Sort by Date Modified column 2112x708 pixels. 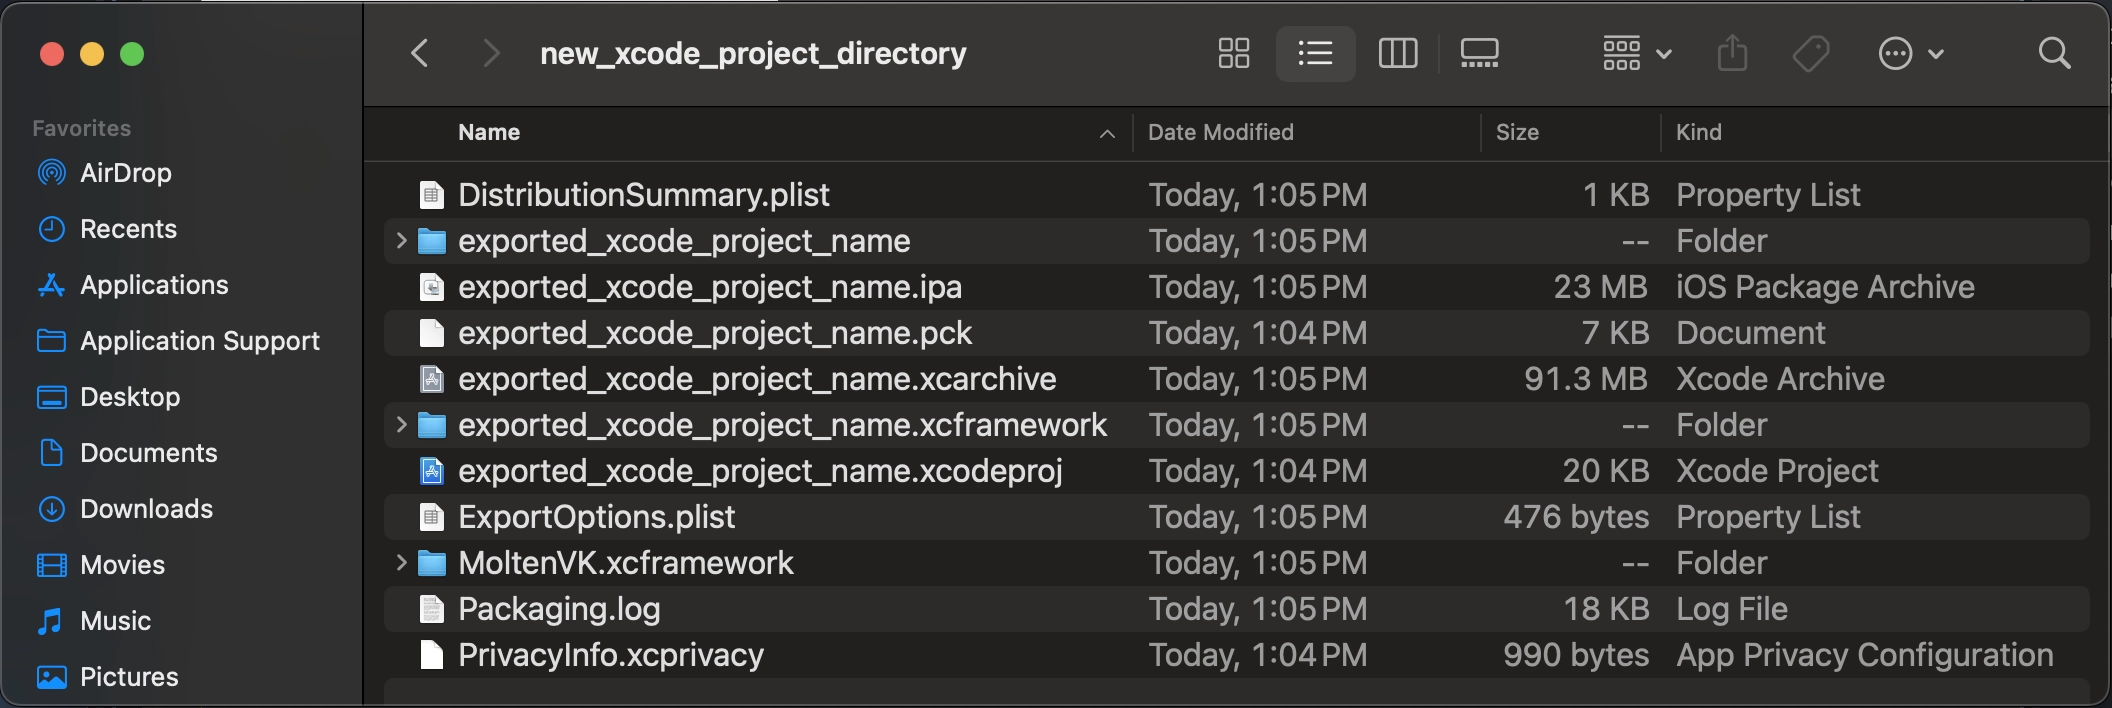(1220, 133)
